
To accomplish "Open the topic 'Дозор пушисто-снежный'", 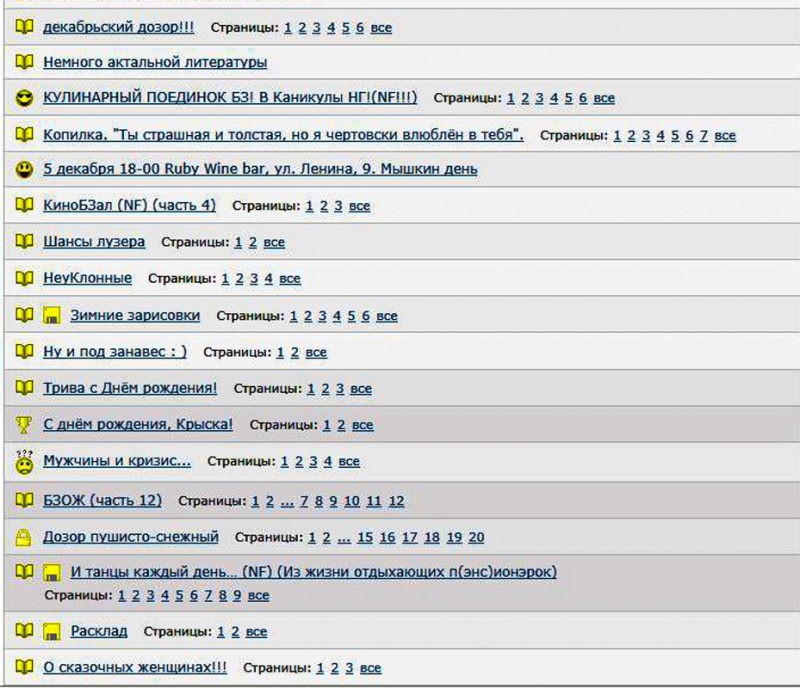I will (131, 536).
